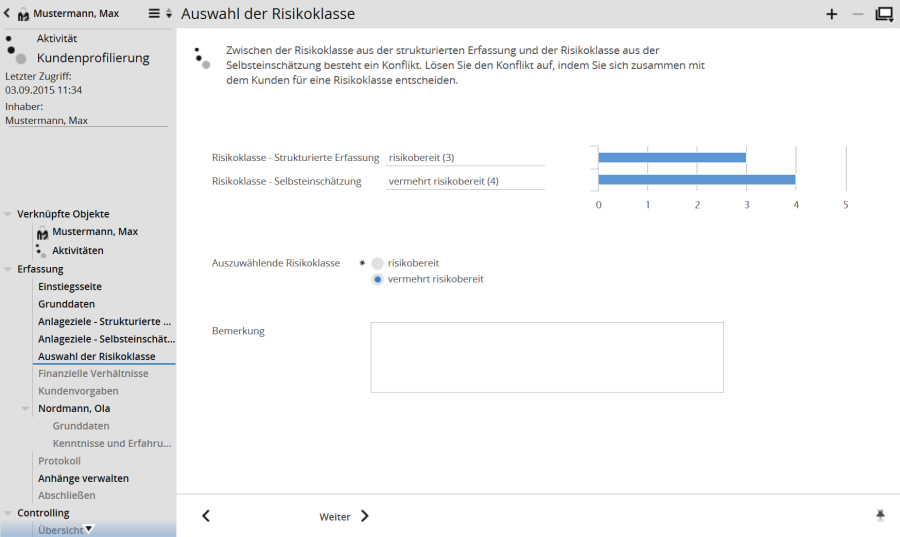Open the window stack icon at top right
Image resolution: width=900 pixels, height=537 pixels.
point(884,14)
